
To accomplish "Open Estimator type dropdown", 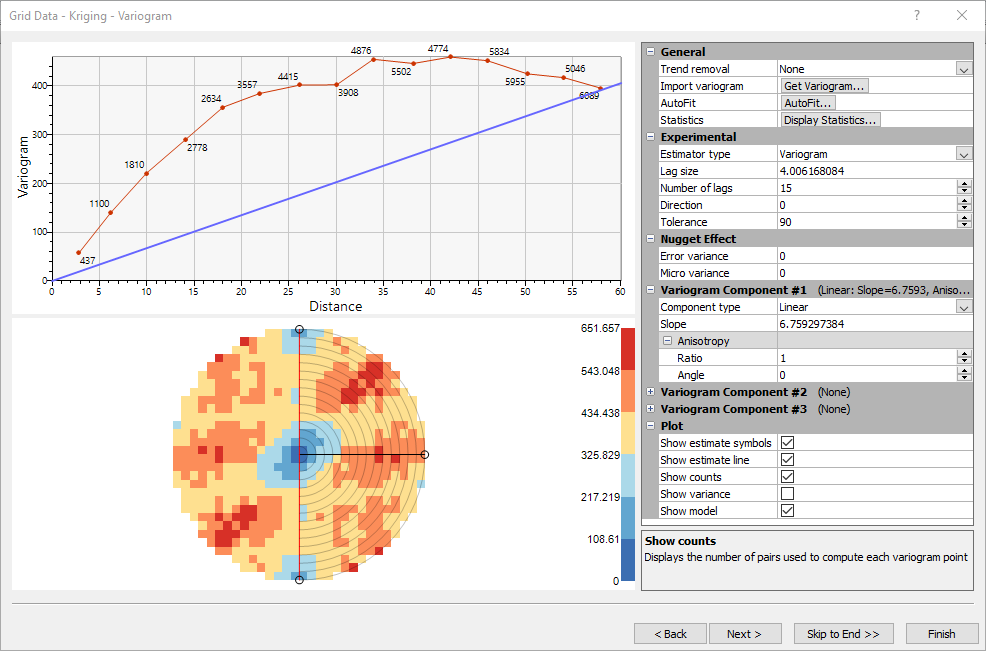I will tap(964, 154).
